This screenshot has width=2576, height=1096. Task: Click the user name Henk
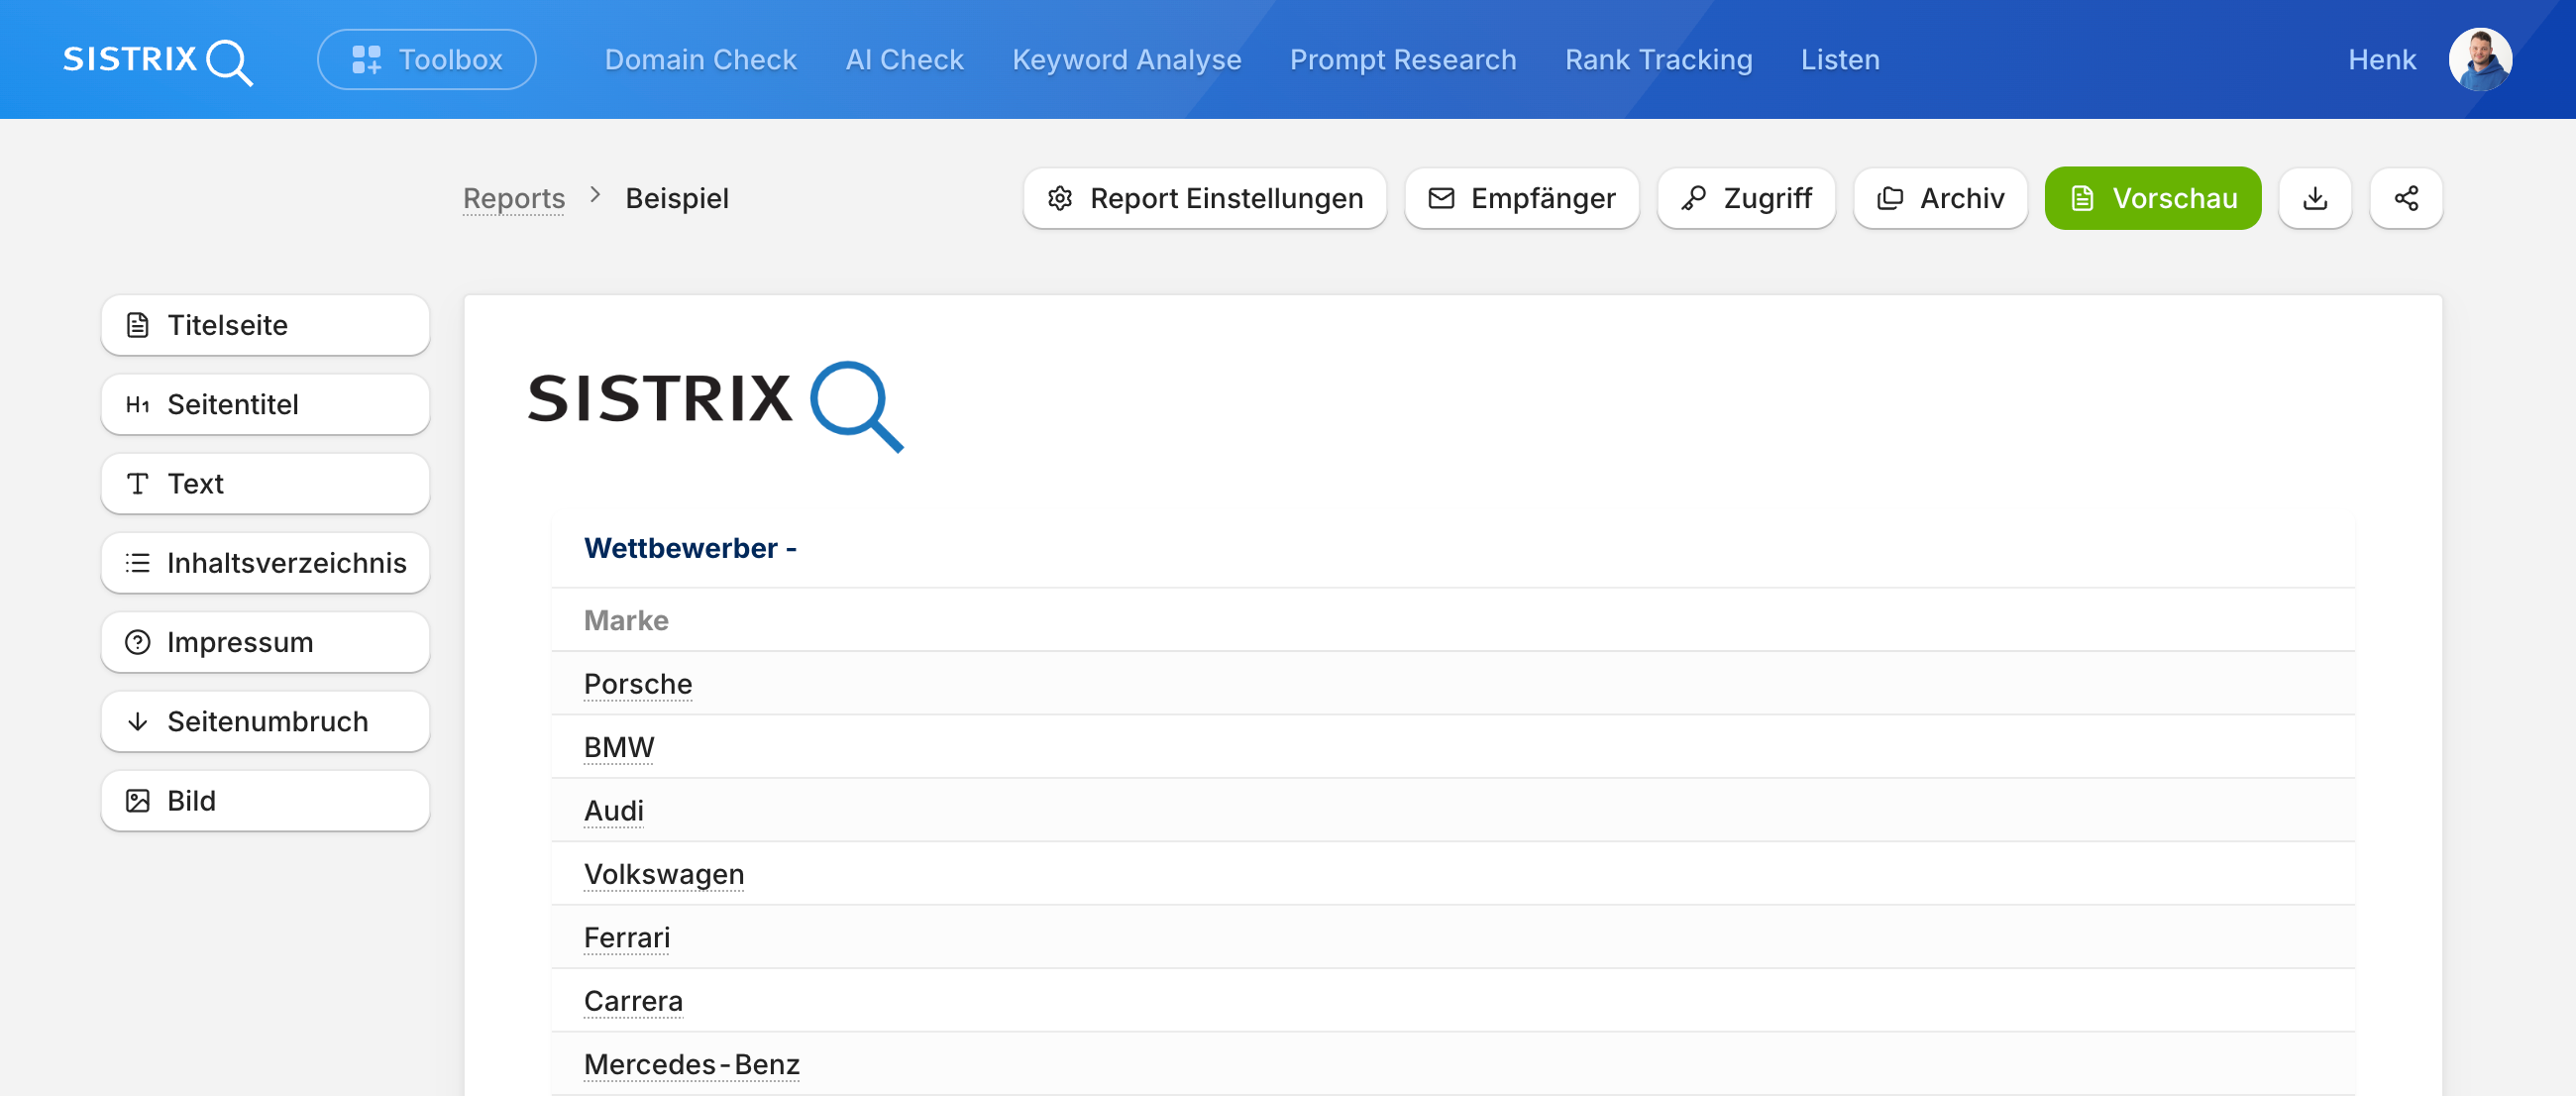coord(2381,60)
